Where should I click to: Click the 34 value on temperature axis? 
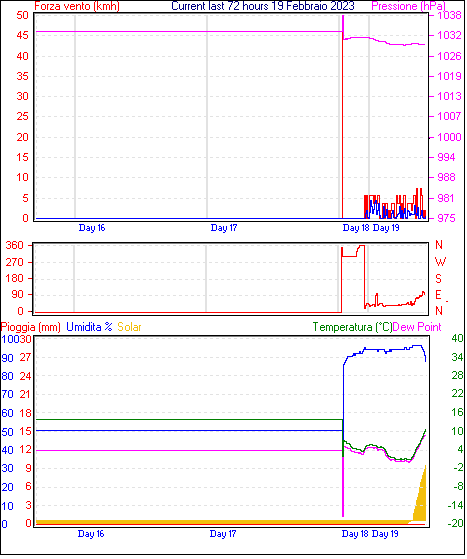457,357
